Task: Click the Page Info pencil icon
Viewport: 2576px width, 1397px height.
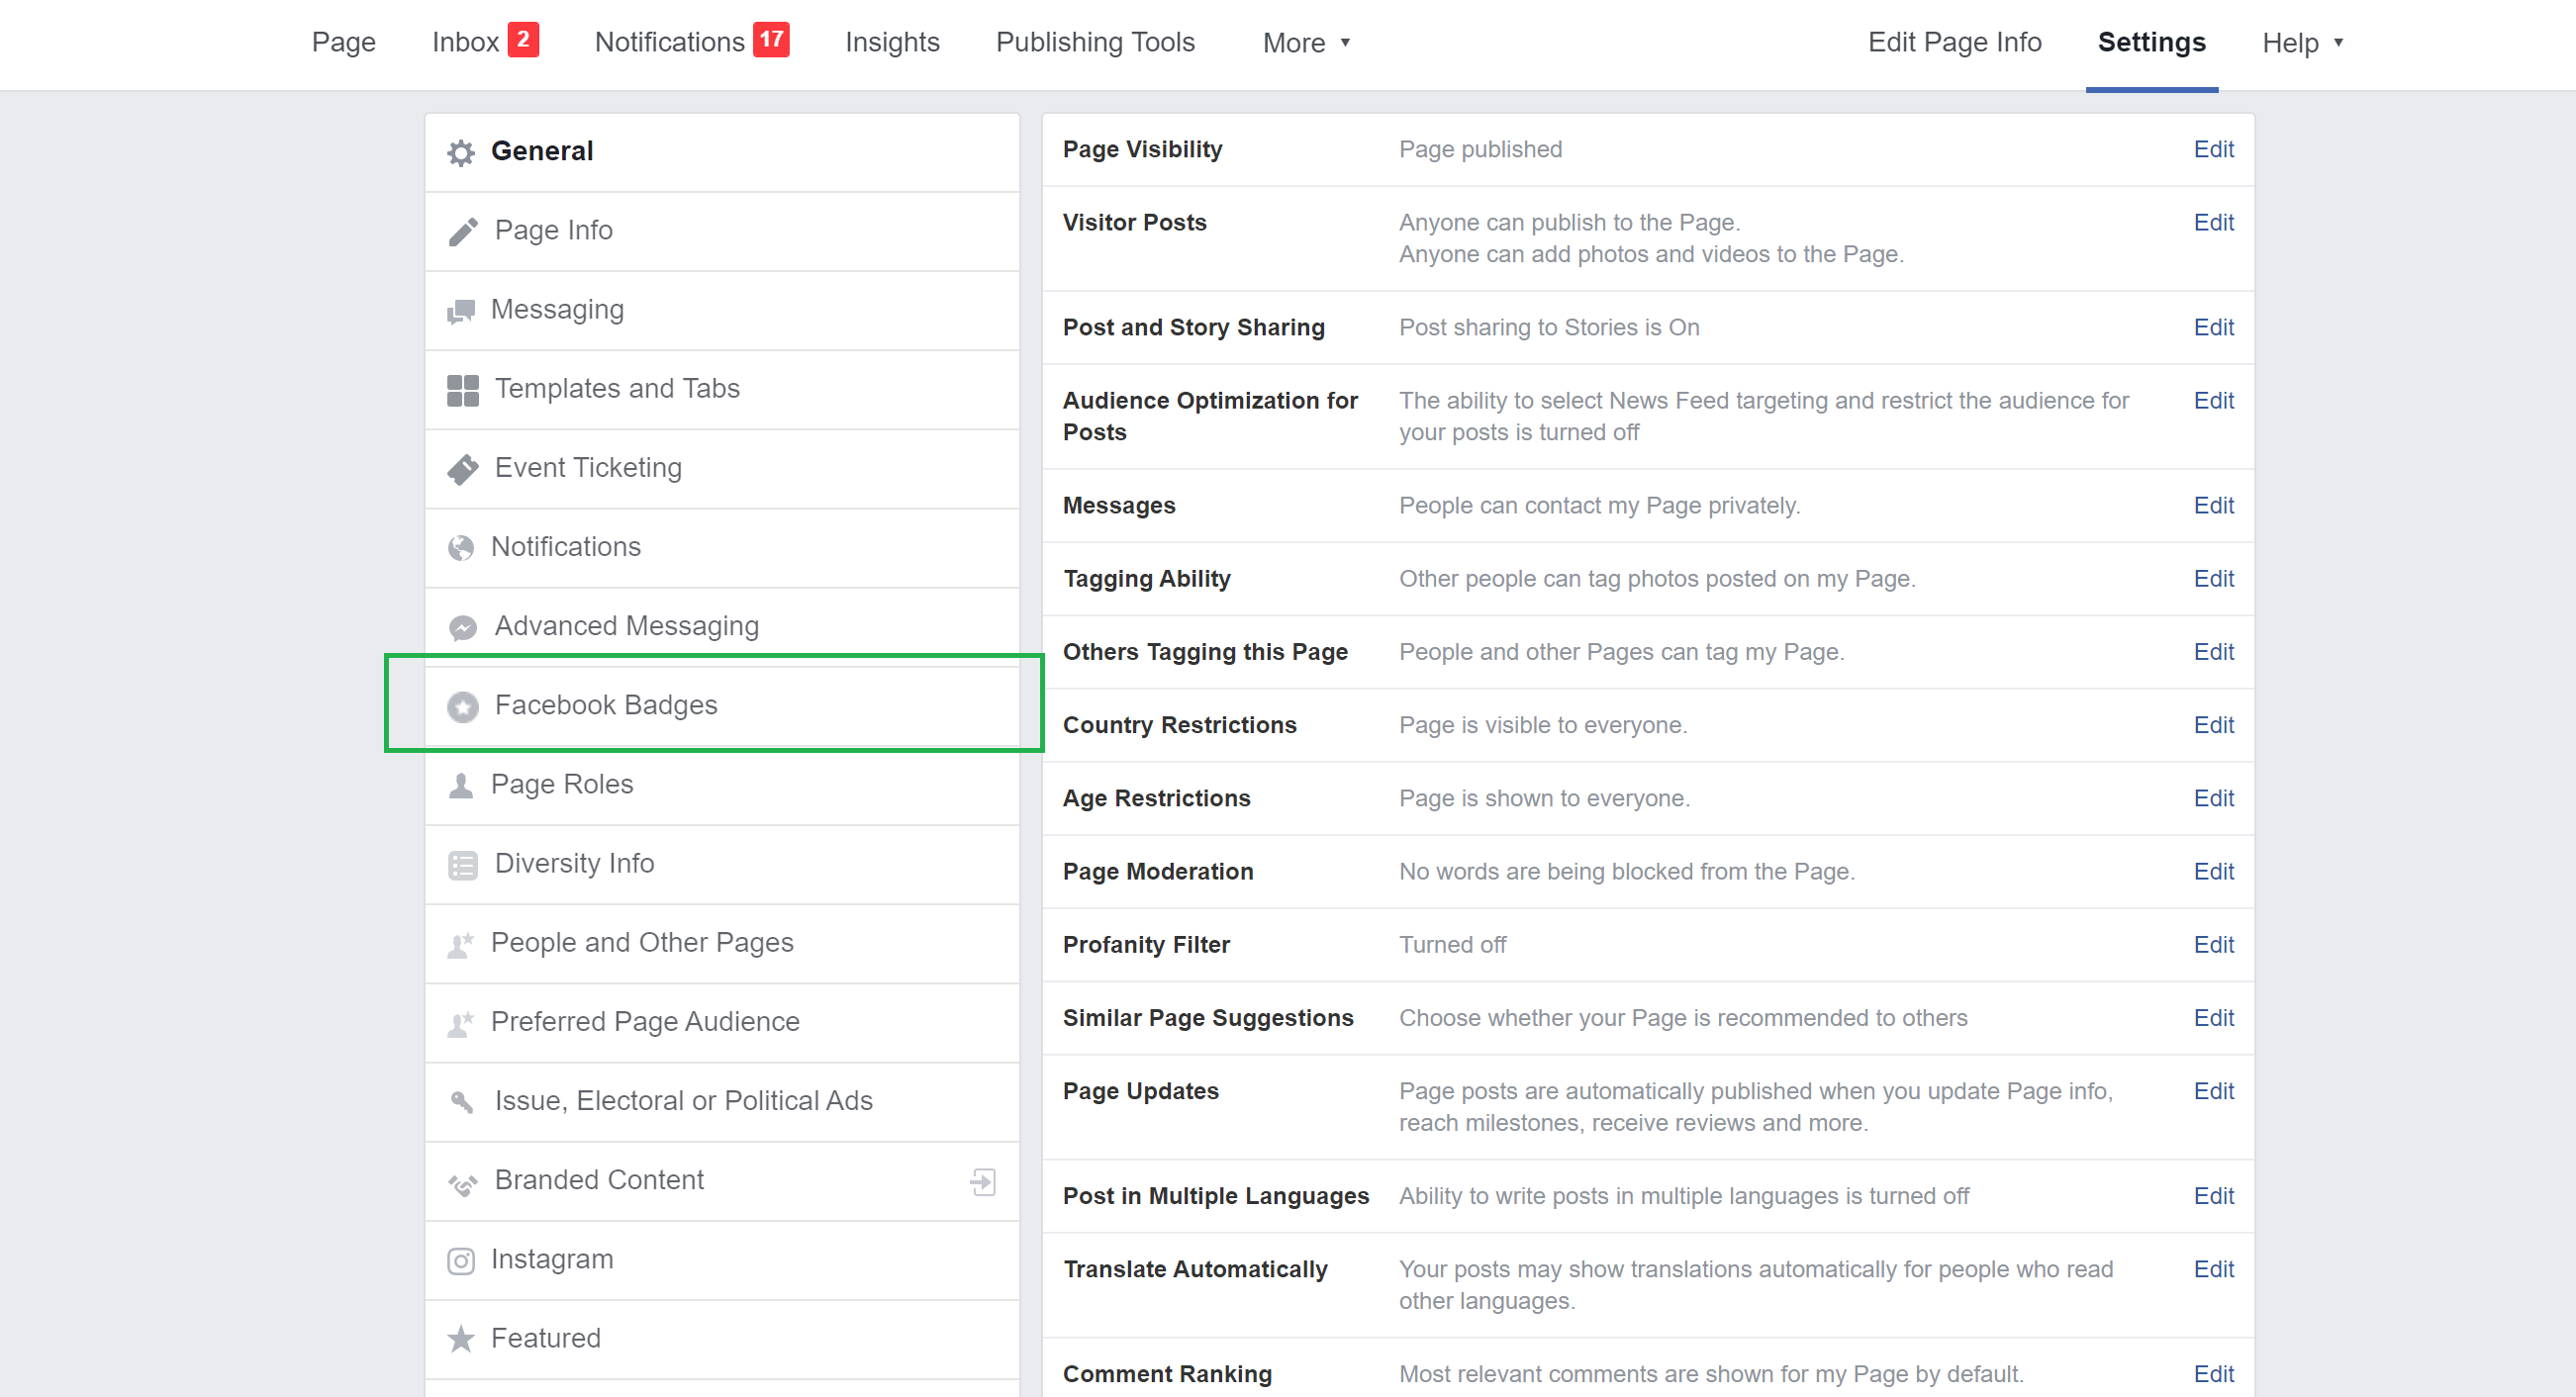Action: point(462,231)
